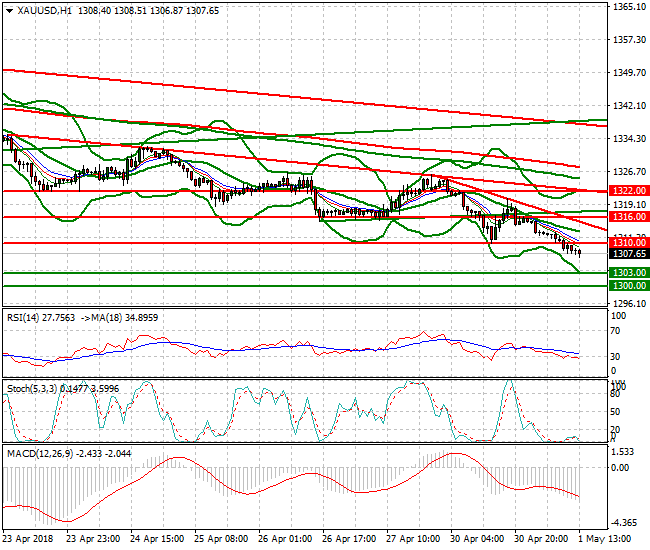Viewport: 650px width, 550px height.
Task: Click the 24 Apr 15:00 time axis label
Action: [x=157, y=539]
